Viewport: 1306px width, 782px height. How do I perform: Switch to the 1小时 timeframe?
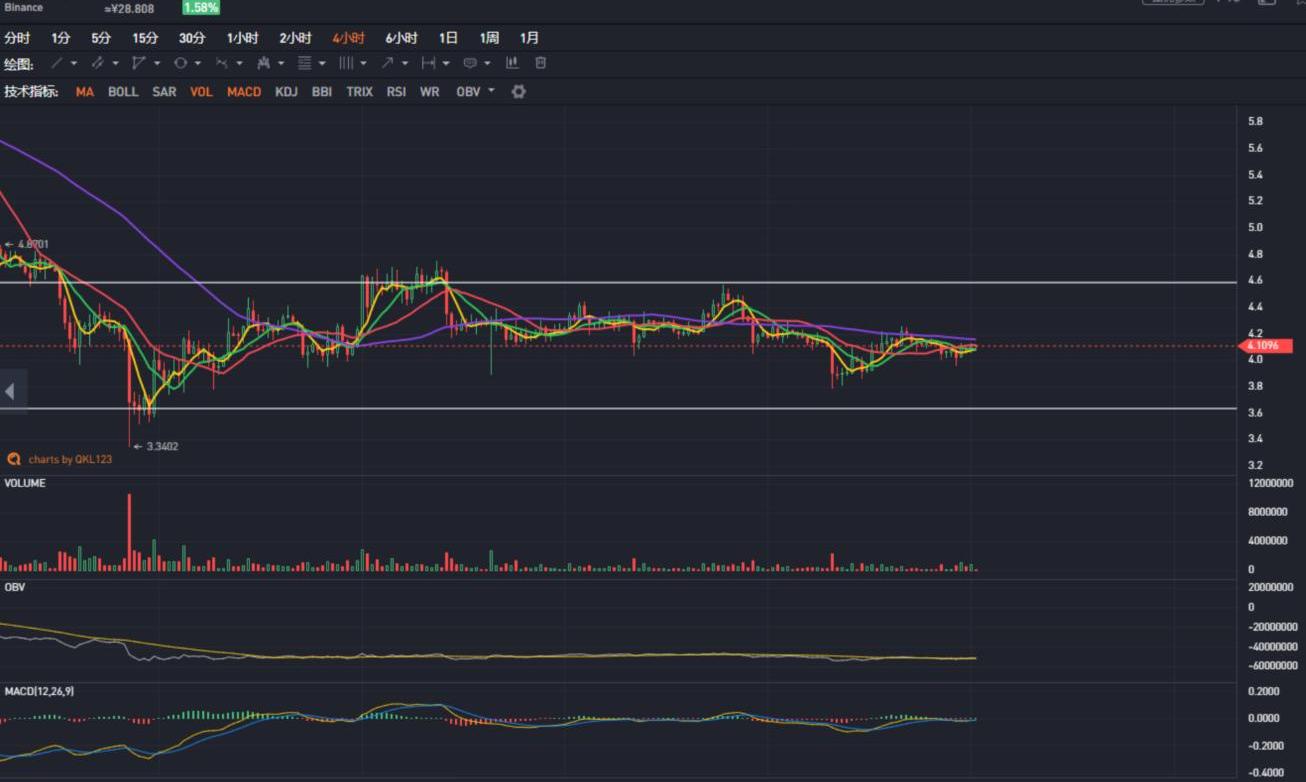242,38
